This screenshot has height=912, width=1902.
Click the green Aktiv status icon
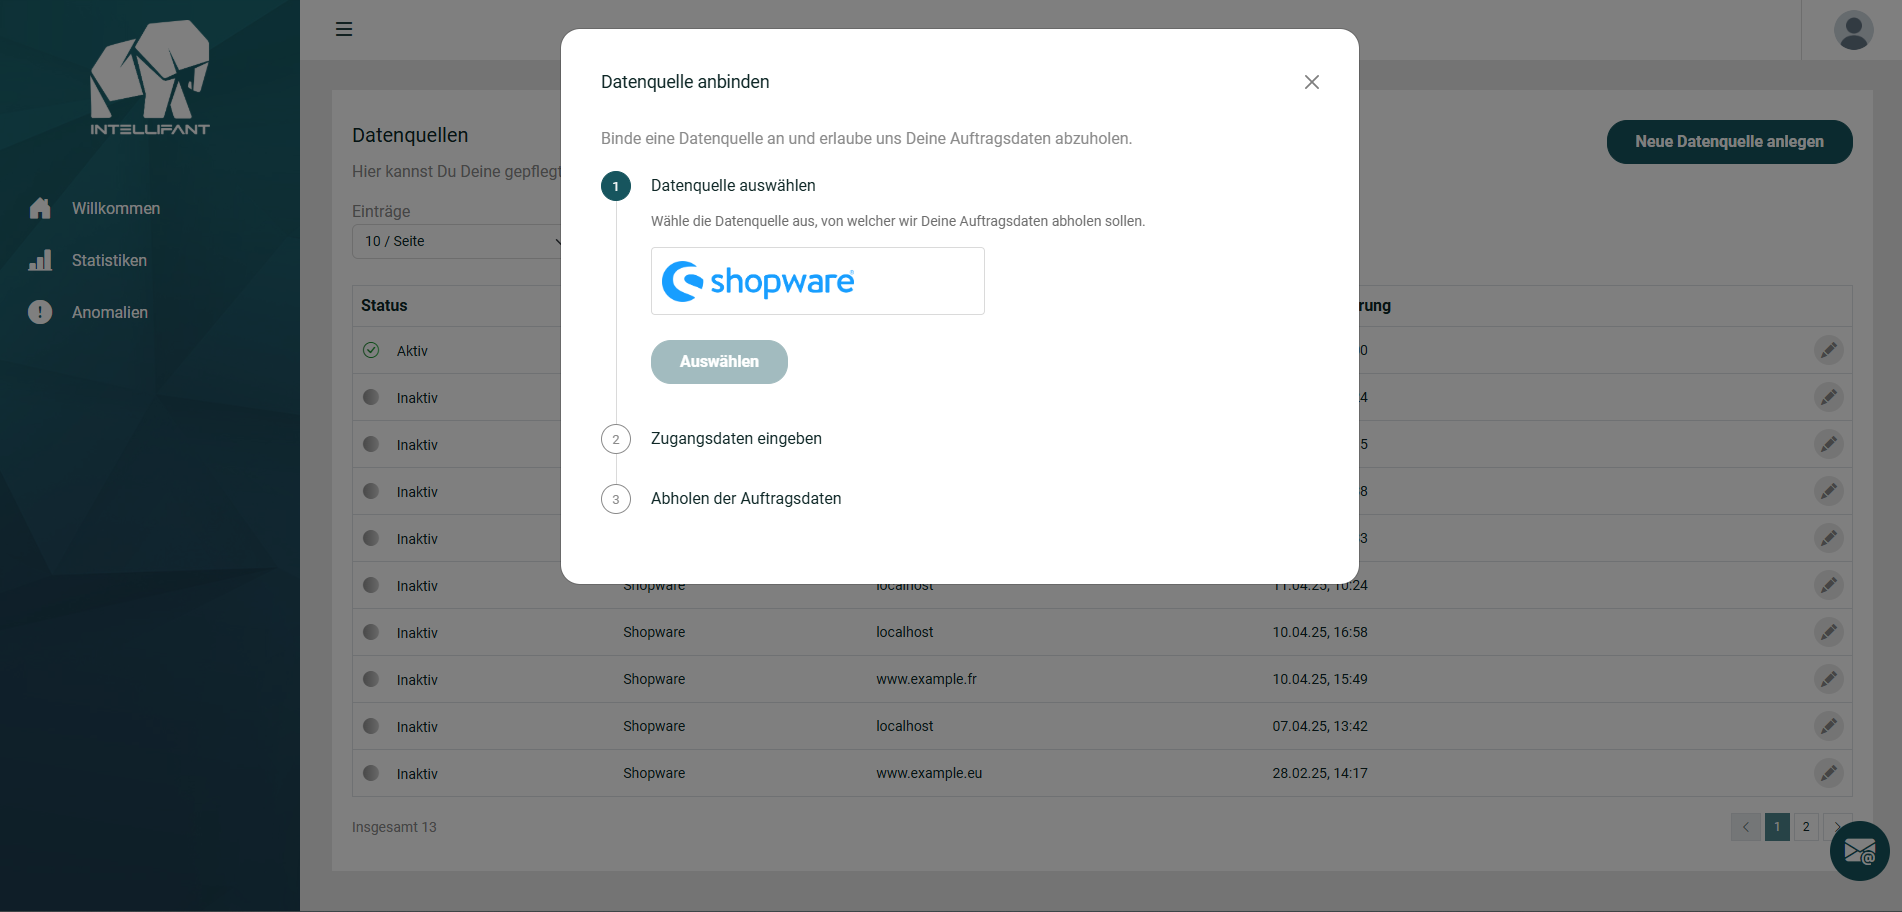(x=371, y=350)
